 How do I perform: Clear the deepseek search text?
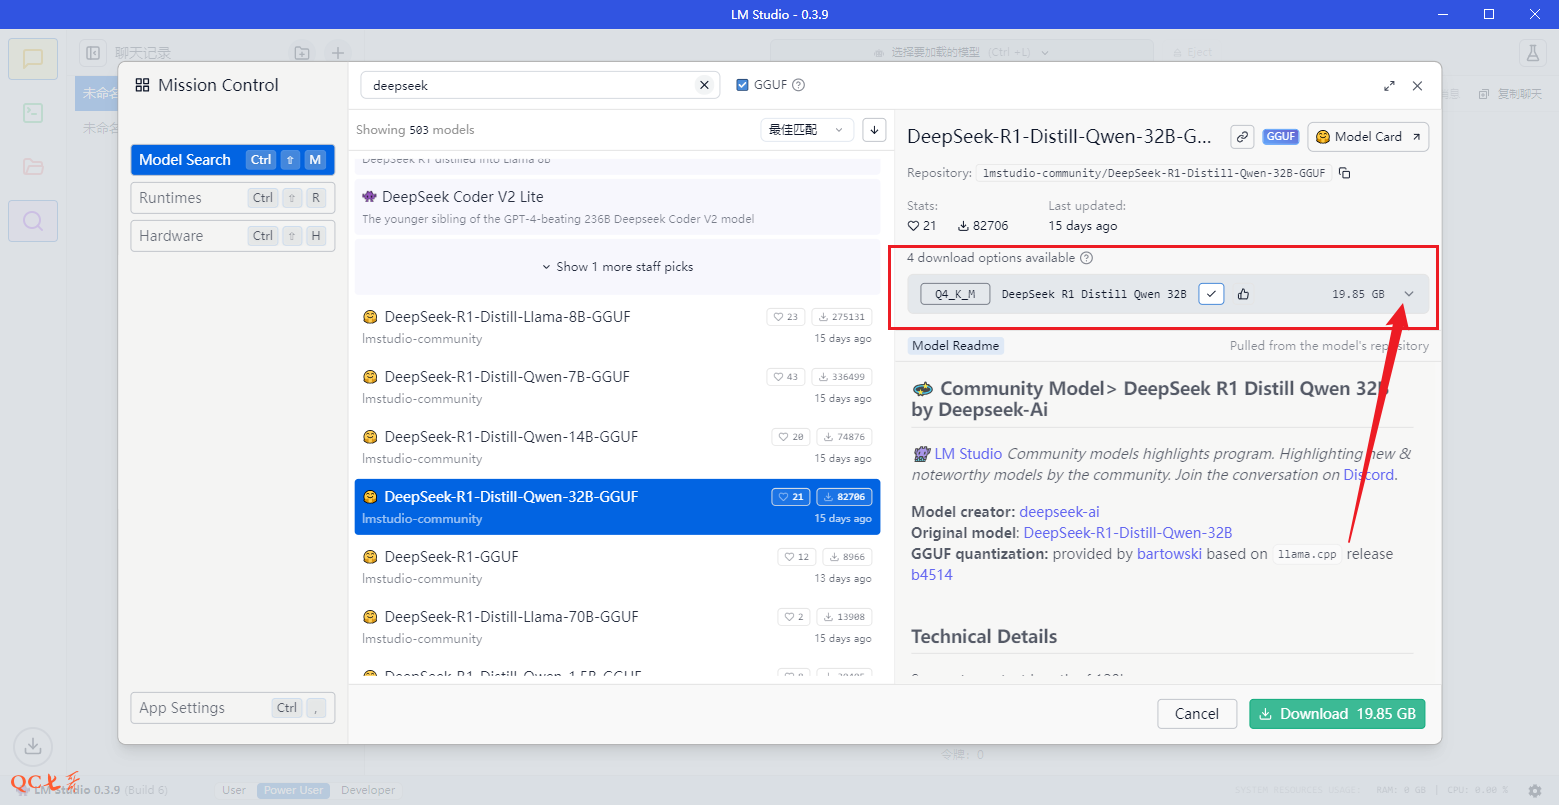704,85
